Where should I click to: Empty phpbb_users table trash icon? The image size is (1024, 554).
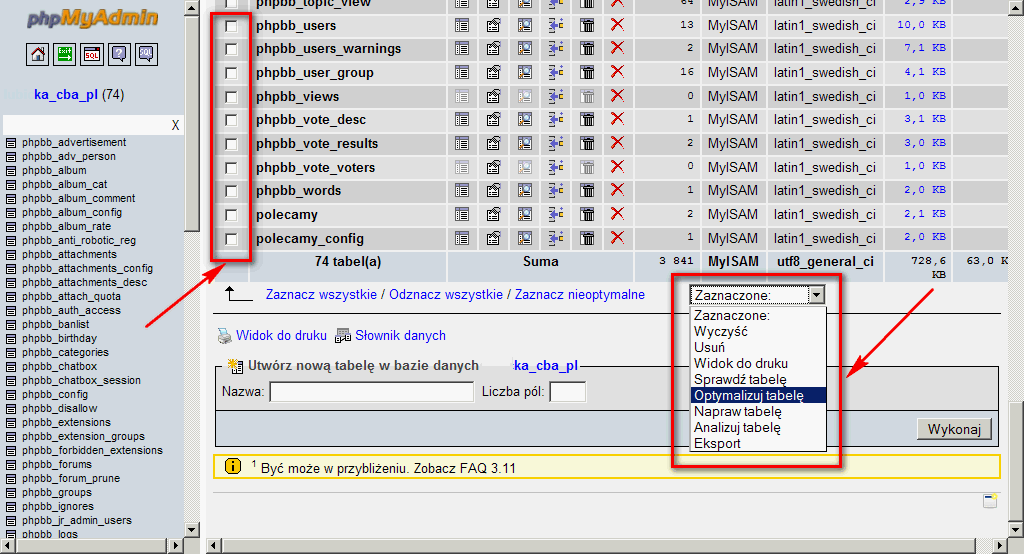[x=587, y=25]
